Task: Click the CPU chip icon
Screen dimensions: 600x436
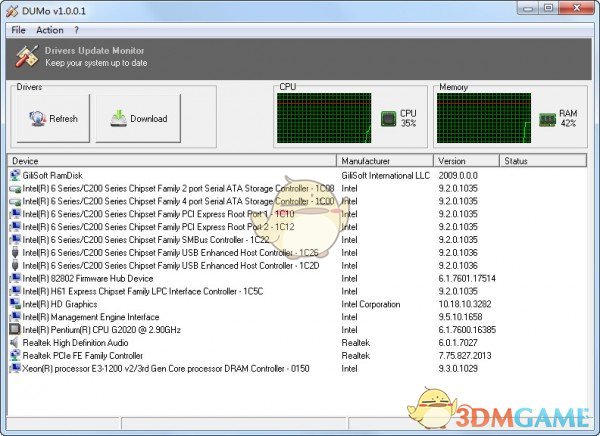Action: tap(388, 119)
